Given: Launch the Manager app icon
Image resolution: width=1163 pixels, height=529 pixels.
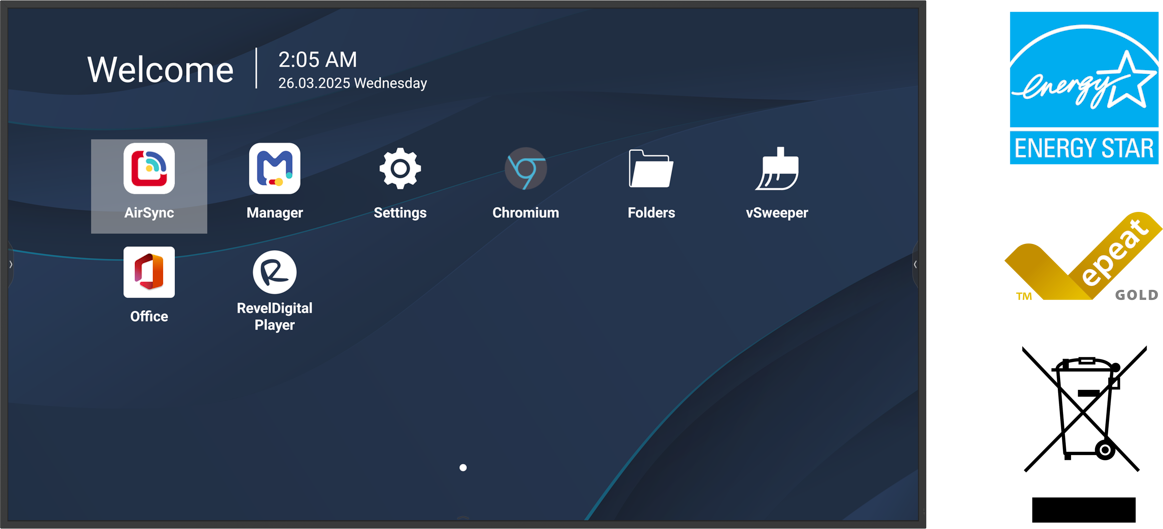Looking at the screenshot, I should point(274,169).
